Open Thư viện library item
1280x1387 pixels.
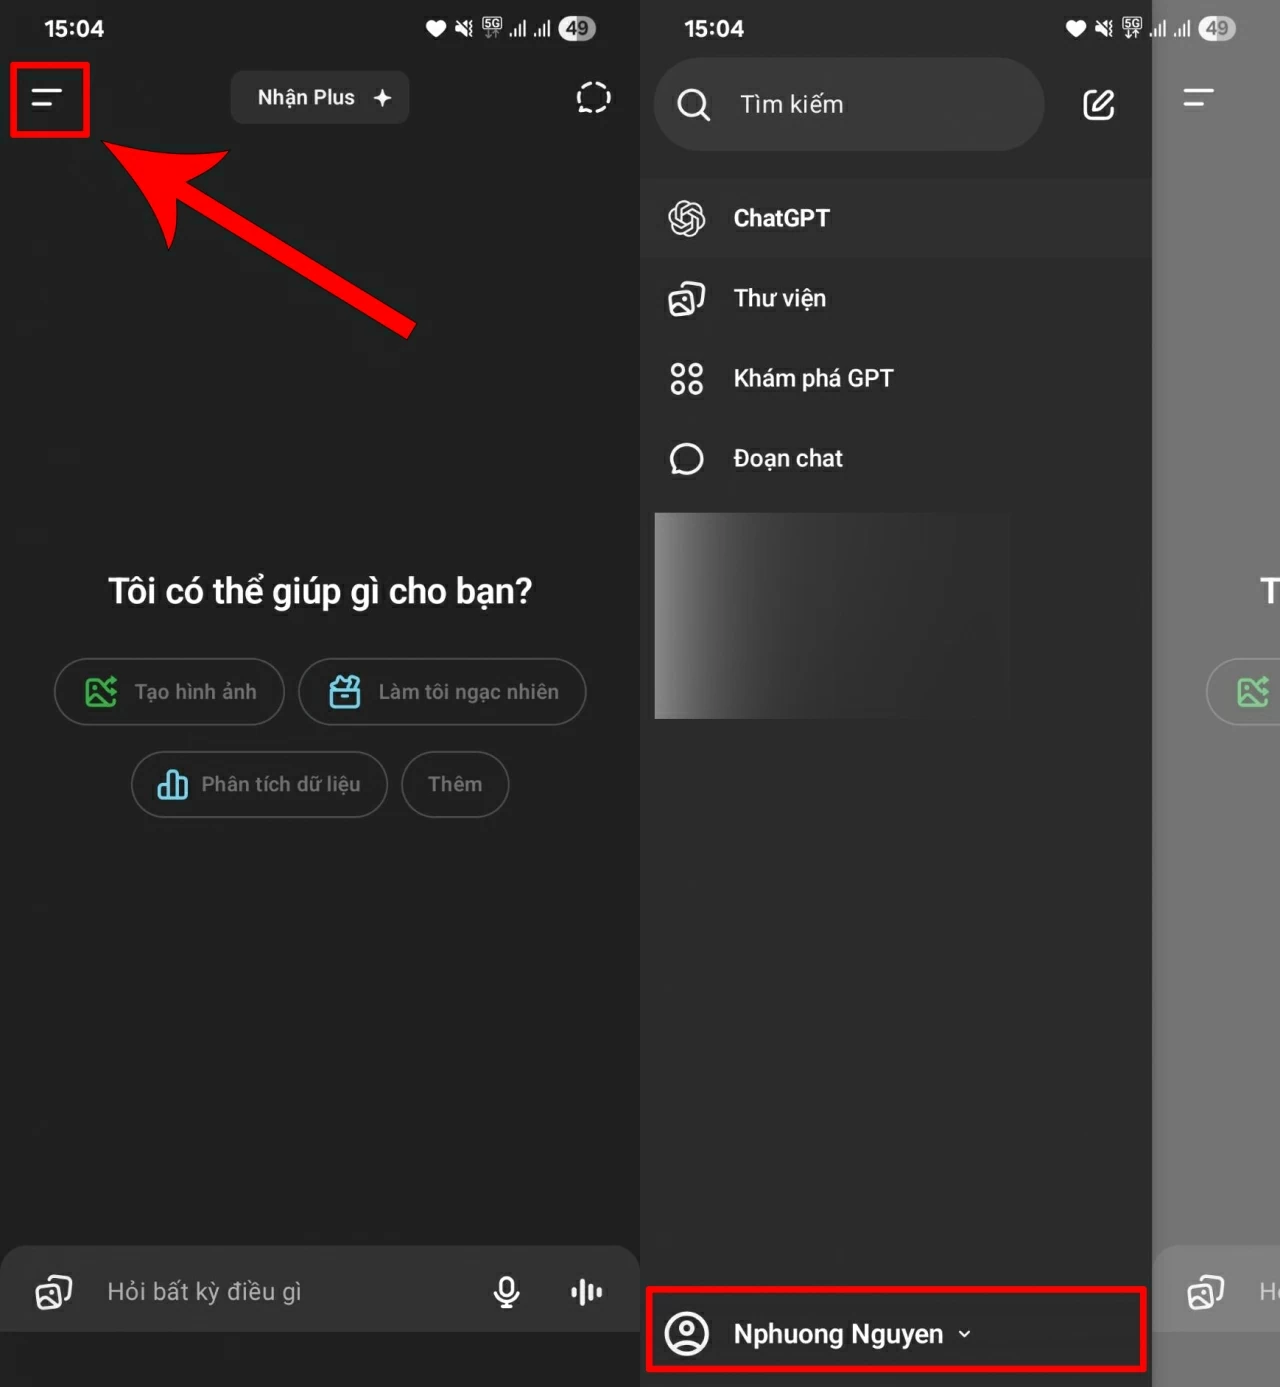779,298
